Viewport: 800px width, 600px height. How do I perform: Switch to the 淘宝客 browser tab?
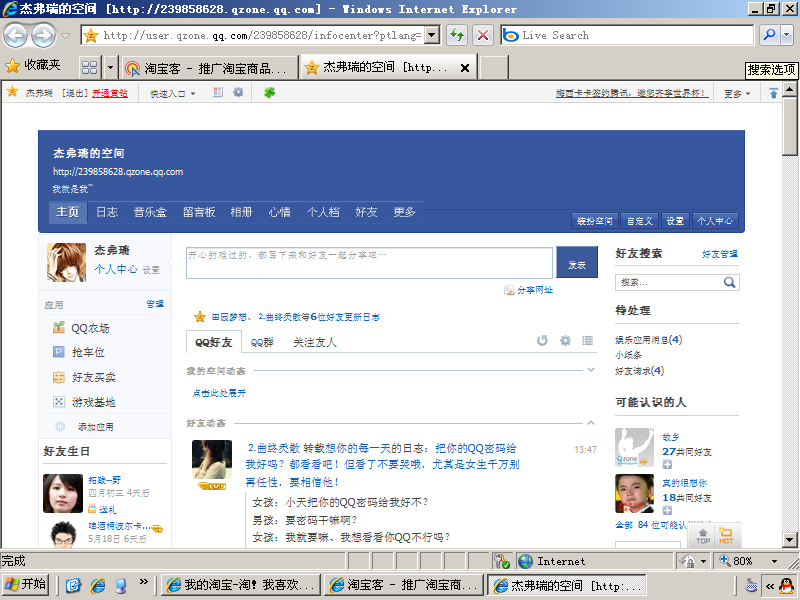209,68
